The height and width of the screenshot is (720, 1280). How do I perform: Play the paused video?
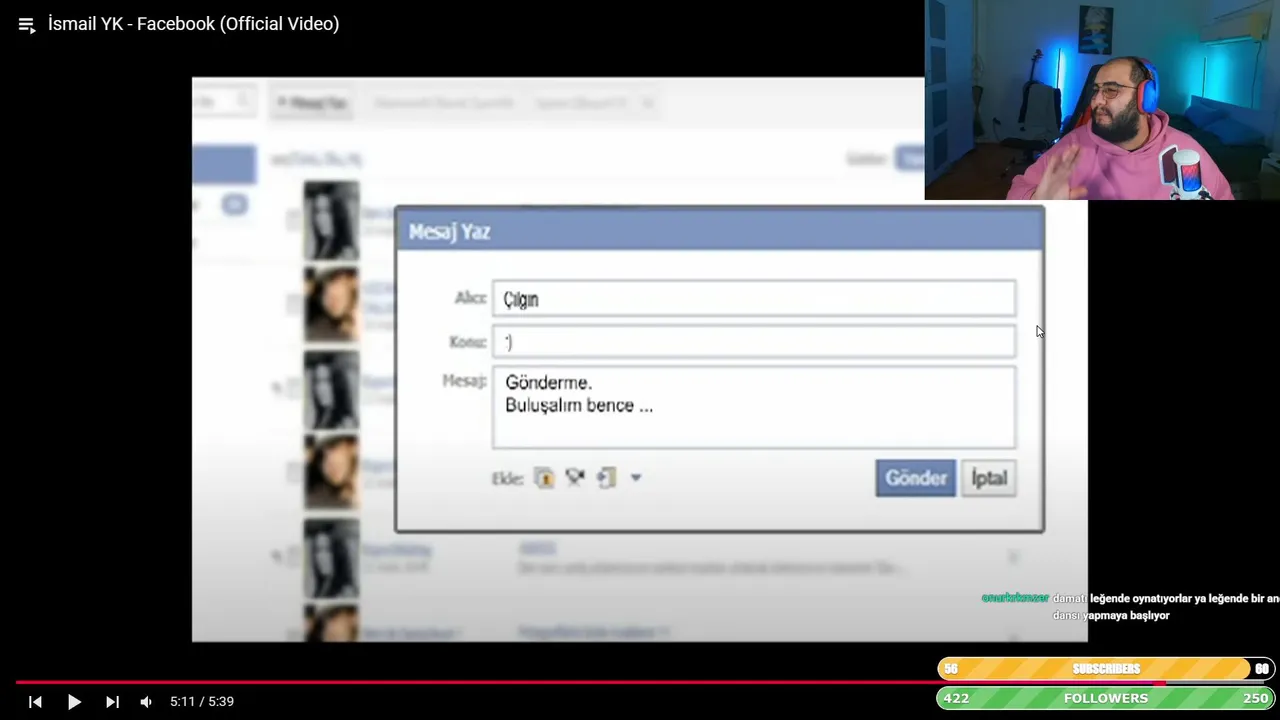[74, 702]
